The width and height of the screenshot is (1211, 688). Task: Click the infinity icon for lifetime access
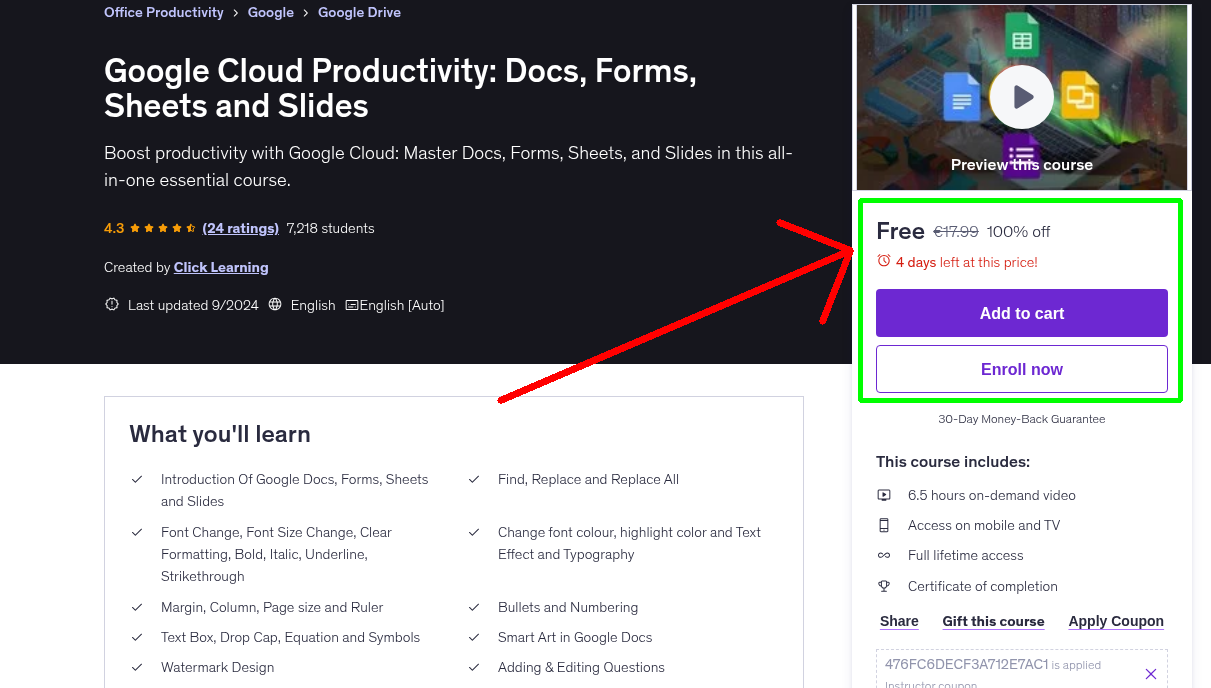(885, 555)
